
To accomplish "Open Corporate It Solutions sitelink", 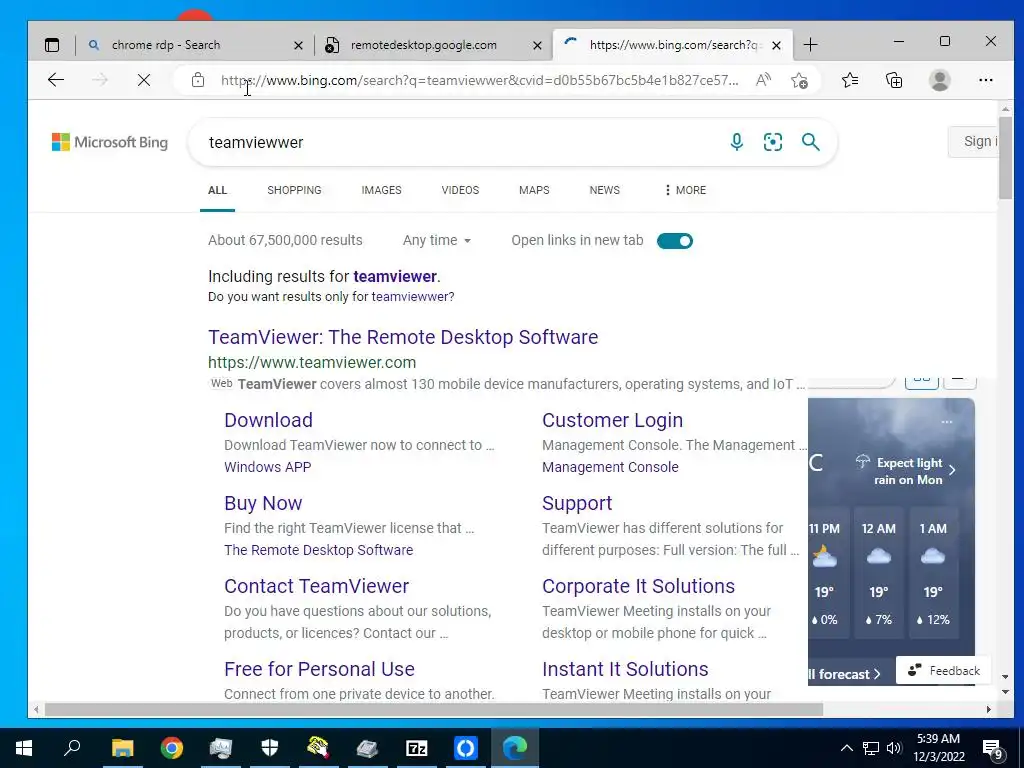I will pos(638,586).
